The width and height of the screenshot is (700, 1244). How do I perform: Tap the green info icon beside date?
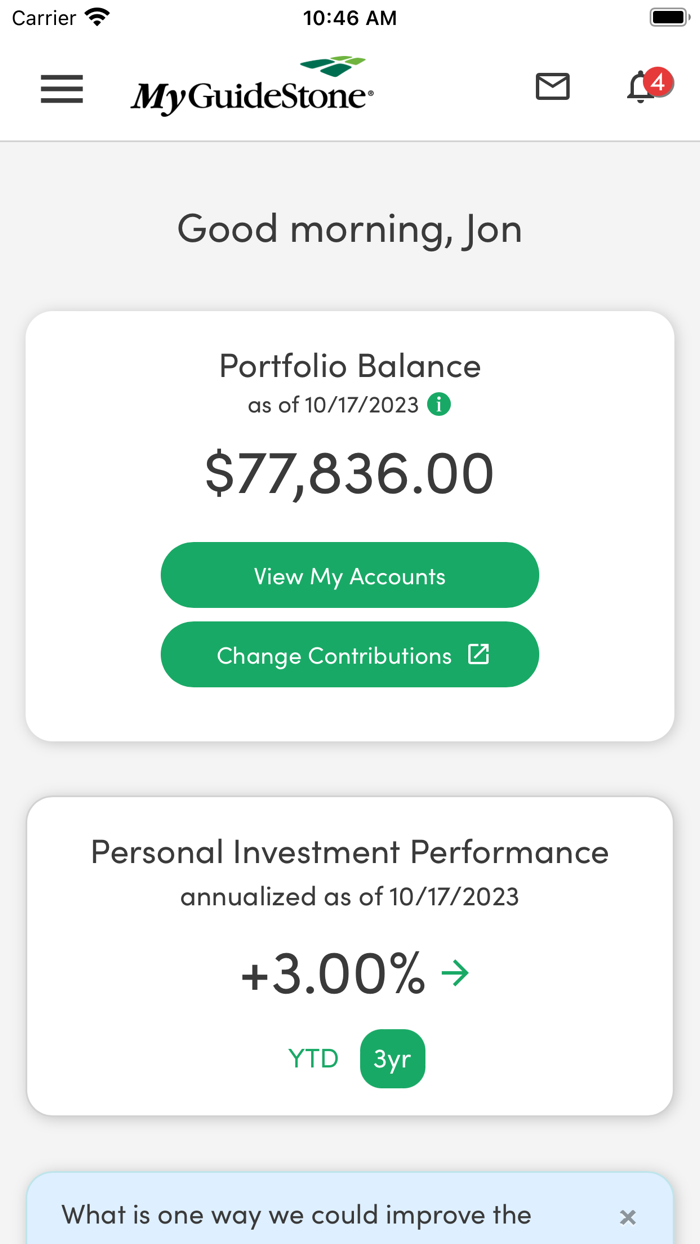[439, 404]
